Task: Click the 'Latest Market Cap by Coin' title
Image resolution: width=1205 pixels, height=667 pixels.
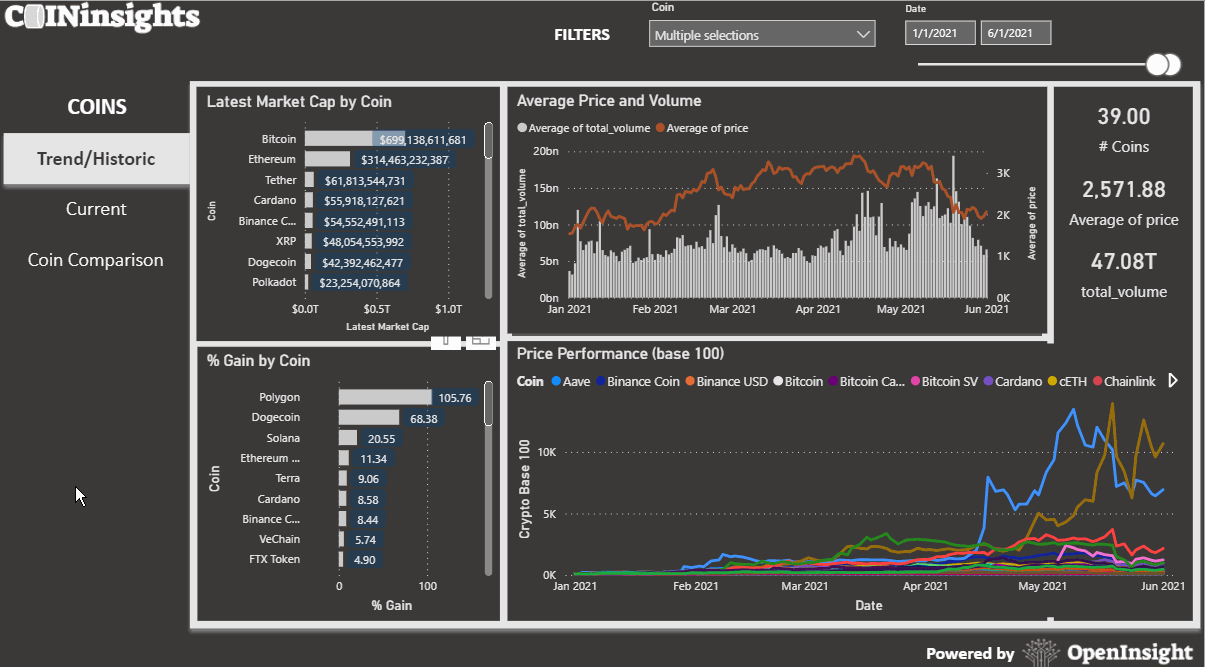Action: click(x=299, y=101)
